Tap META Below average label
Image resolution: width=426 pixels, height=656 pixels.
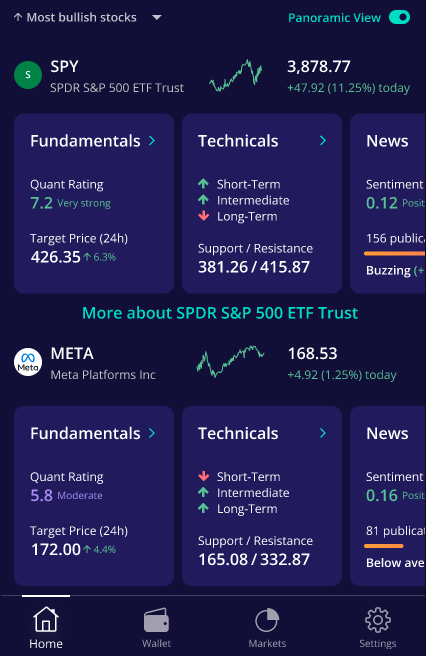(x=395, y=563)
